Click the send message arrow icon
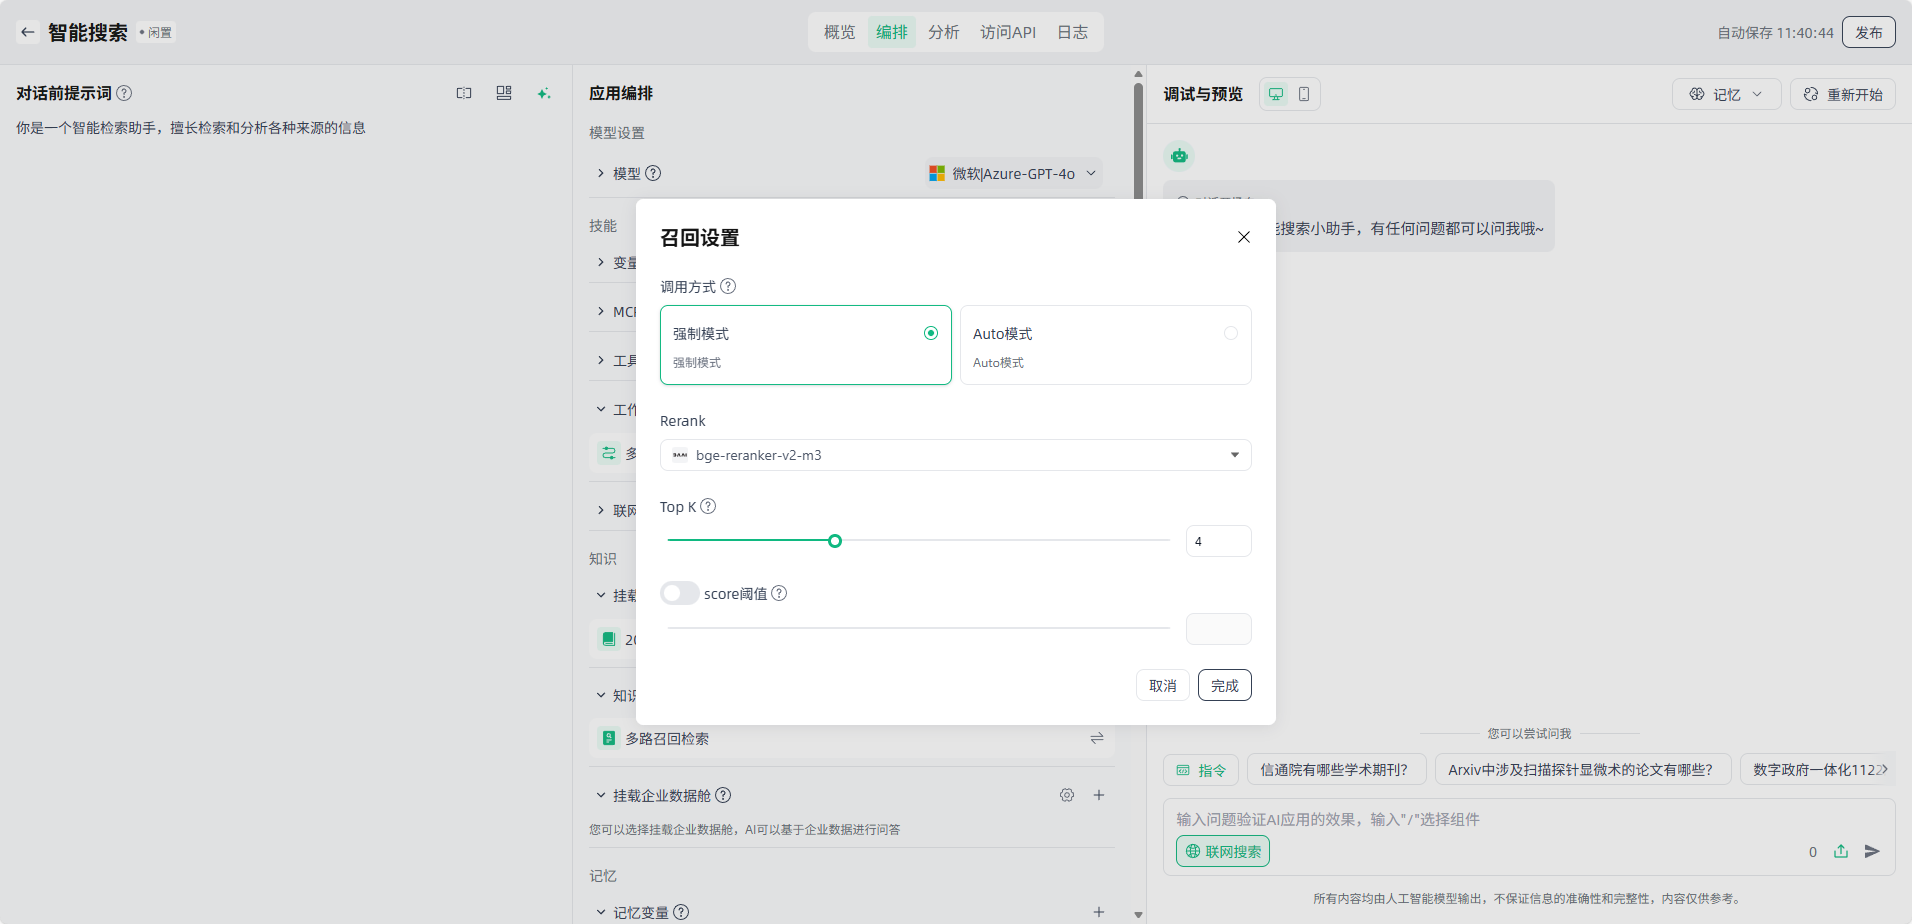The width and height of the screenshot is (1912, 924). [x=1872, y=851]
